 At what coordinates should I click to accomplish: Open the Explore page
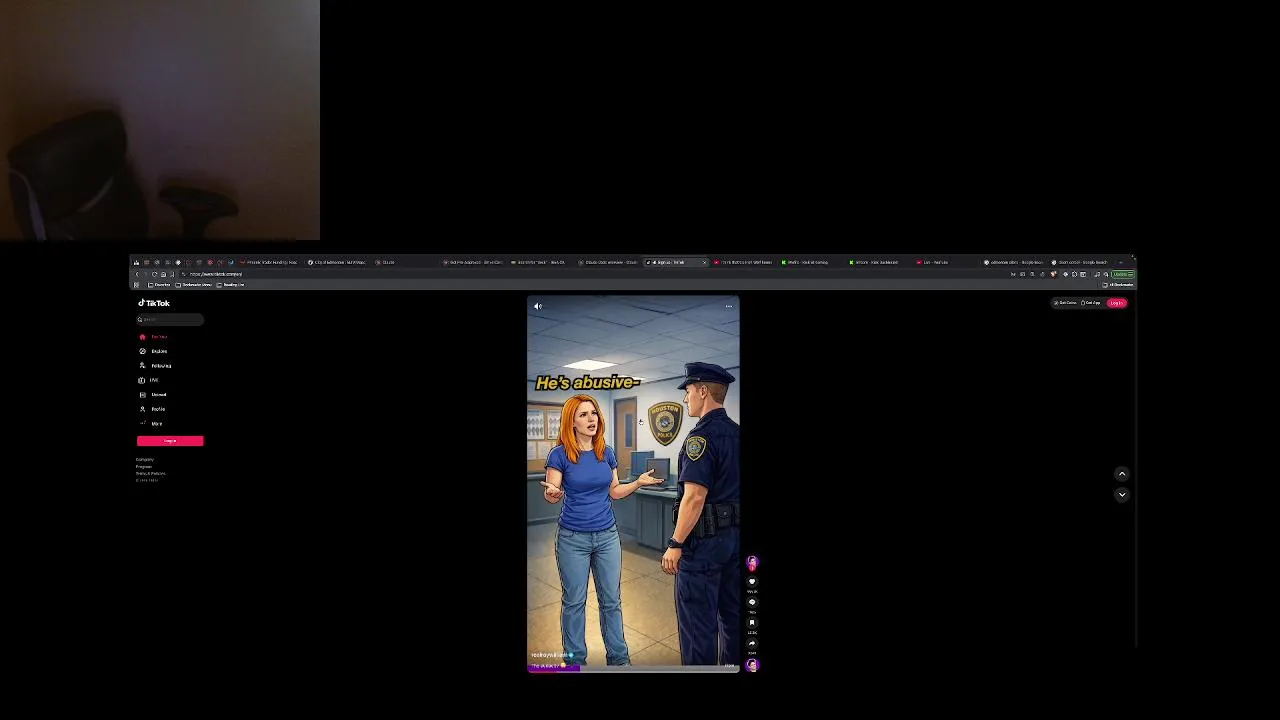154,351
